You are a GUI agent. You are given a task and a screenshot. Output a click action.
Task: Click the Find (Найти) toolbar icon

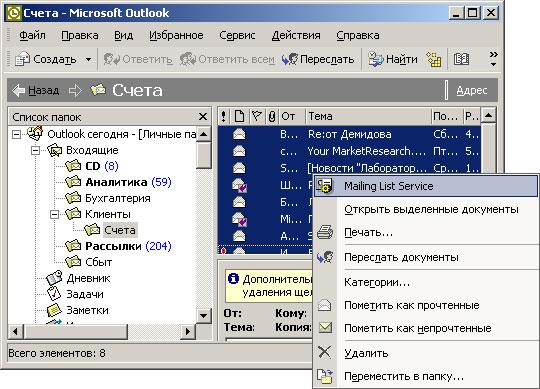pyautogui.click(x=376, y=59)
